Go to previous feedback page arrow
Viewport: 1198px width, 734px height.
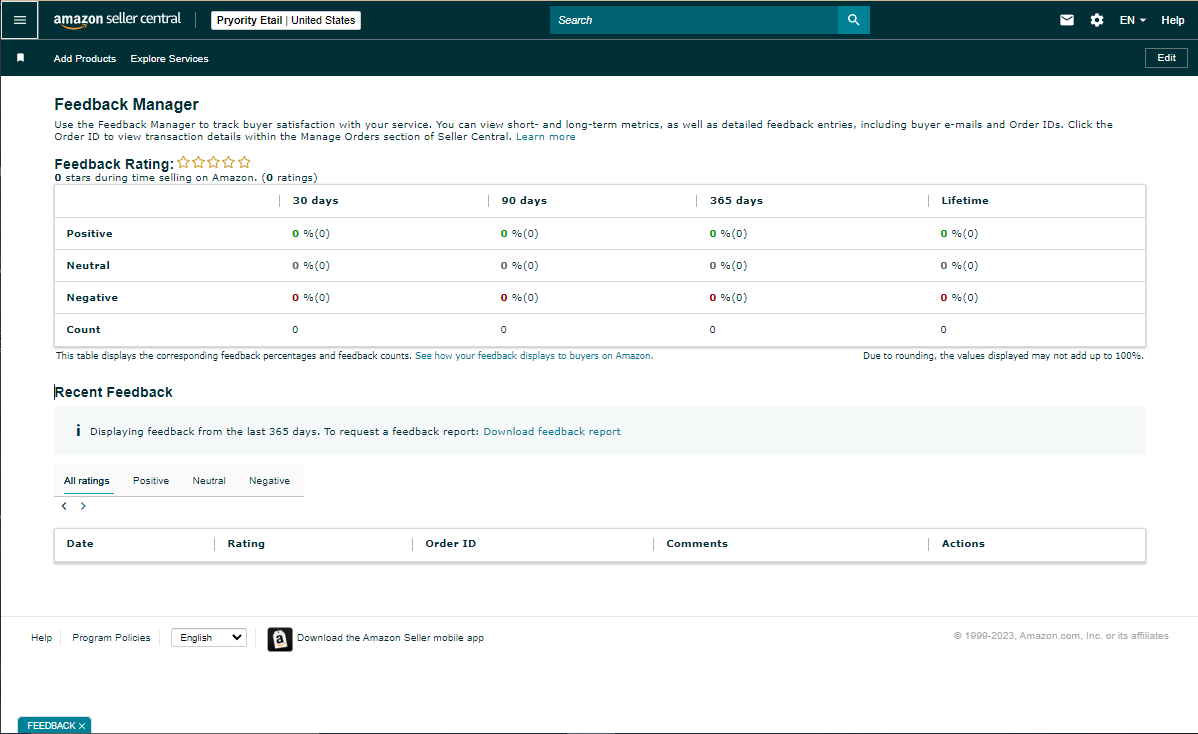(x=64, y=506)
